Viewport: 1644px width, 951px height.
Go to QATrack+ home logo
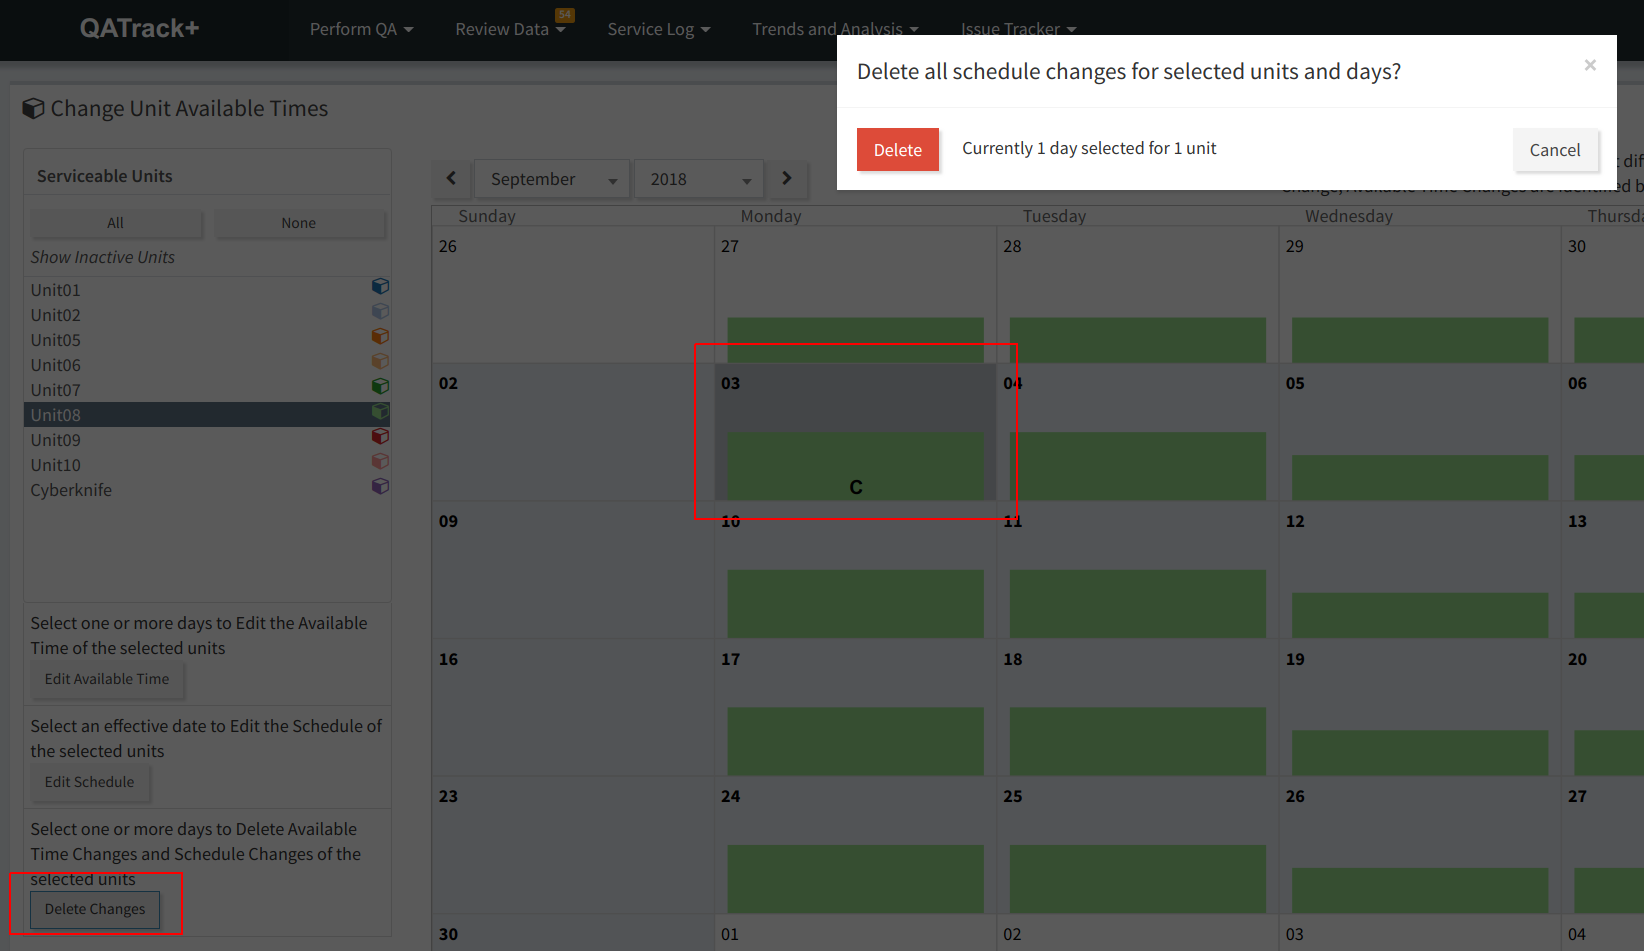click(139, 28)
